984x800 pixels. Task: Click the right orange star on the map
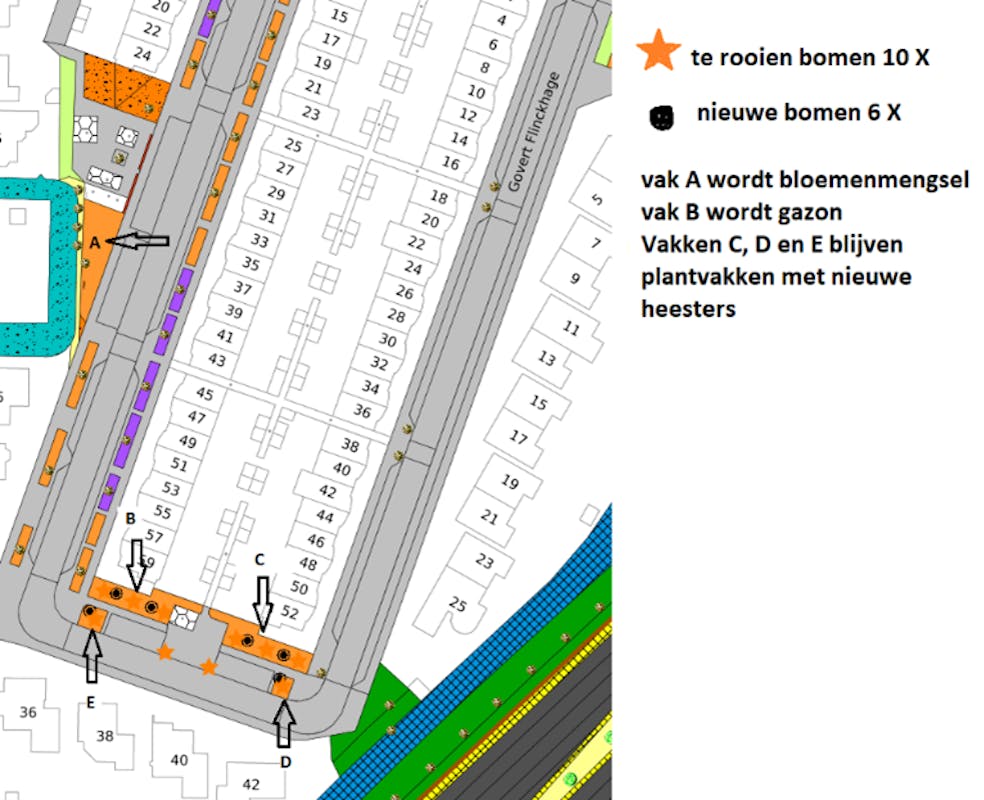coord(208,666)
